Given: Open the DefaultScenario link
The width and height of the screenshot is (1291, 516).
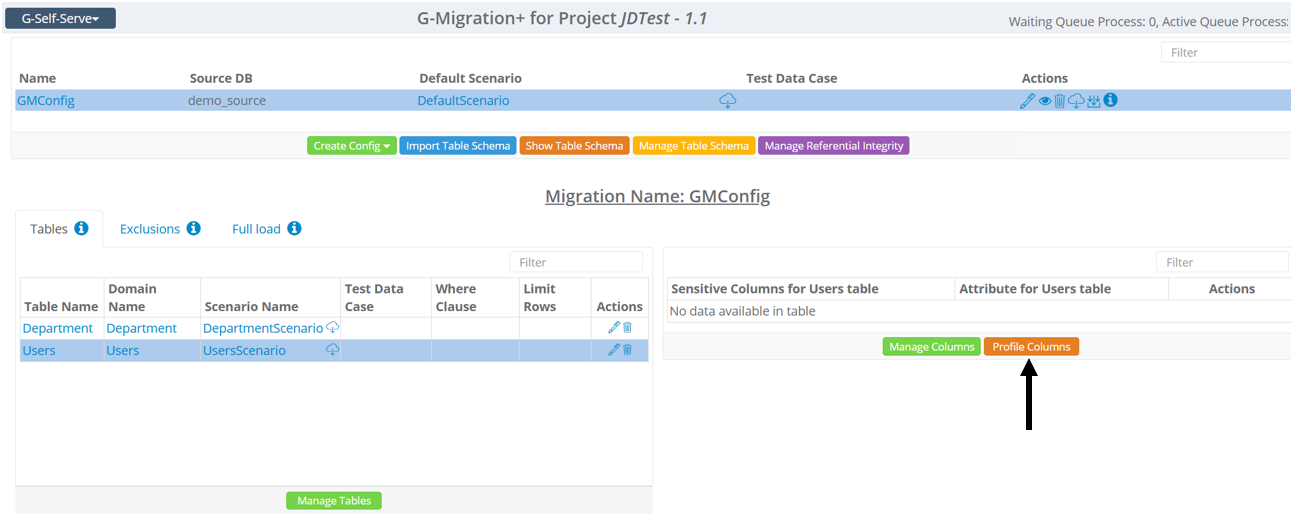Looking at the screenshot, I should (463, 101).
